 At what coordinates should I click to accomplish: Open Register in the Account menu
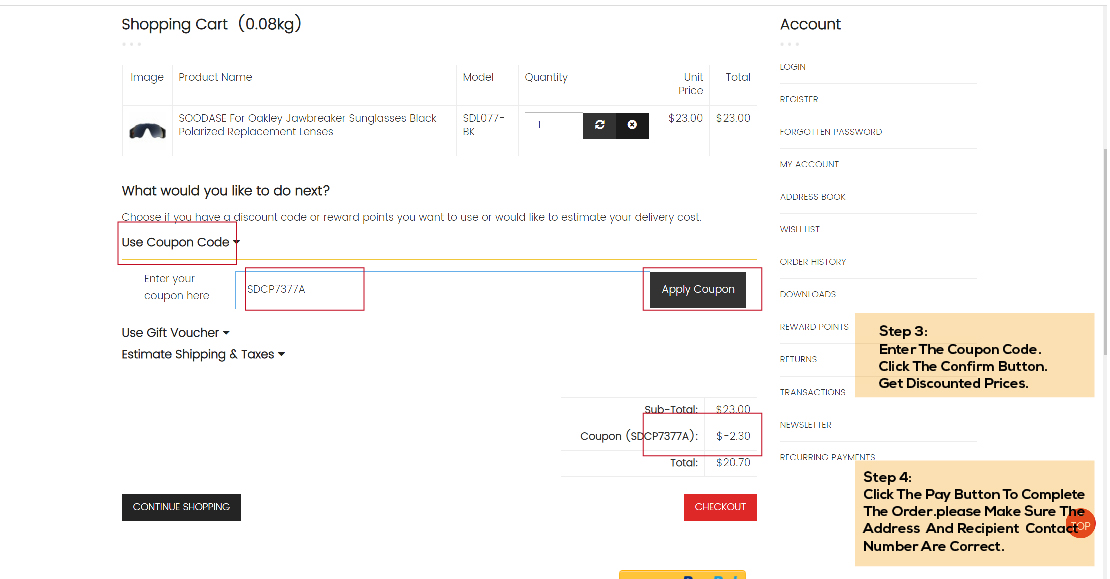pyautogui.click(x=799, y=99)
